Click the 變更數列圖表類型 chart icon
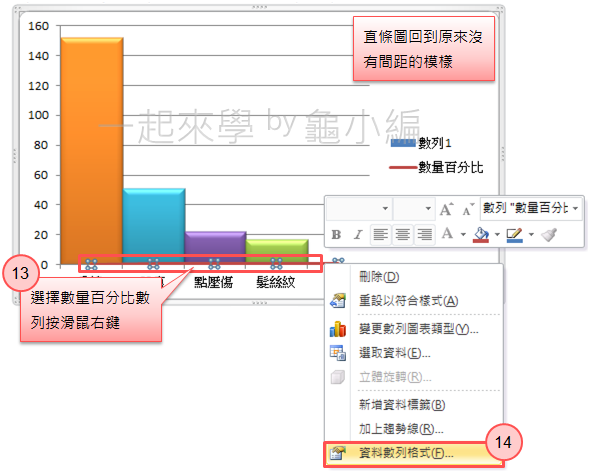 coord(338,329)
